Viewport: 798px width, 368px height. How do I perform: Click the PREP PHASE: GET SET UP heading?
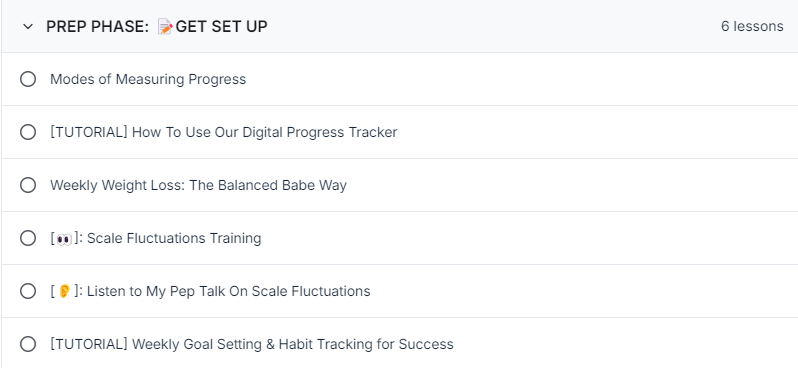coord(157,26)
